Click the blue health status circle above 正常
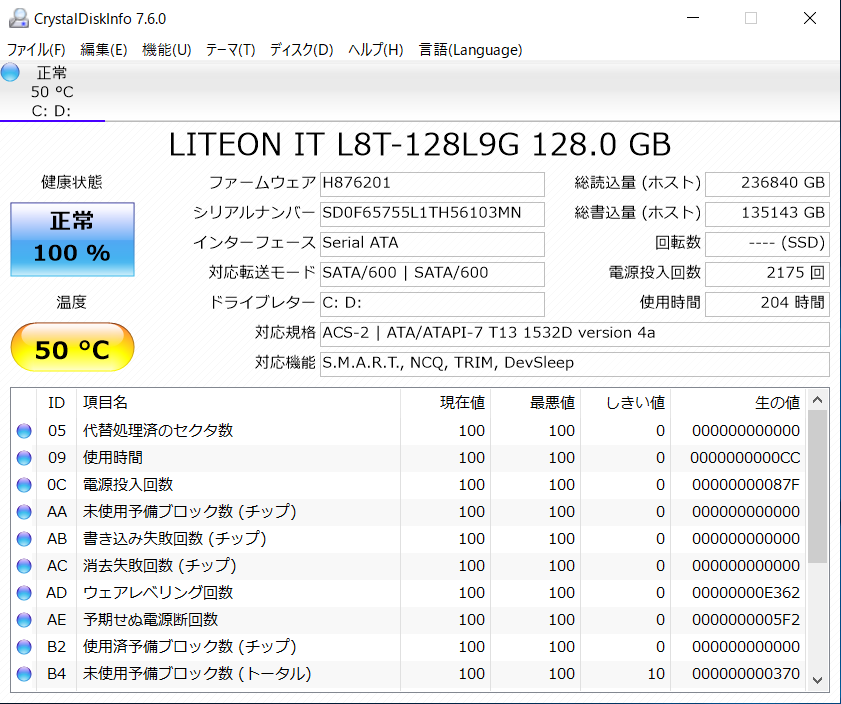 10,72
